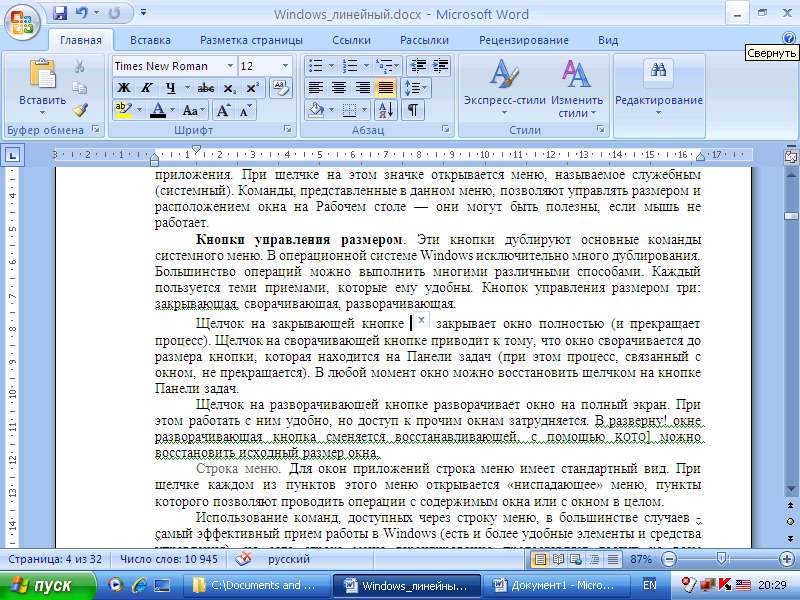Justify the paragraph text
Viewport: 800px width, 600px height.
386,88
